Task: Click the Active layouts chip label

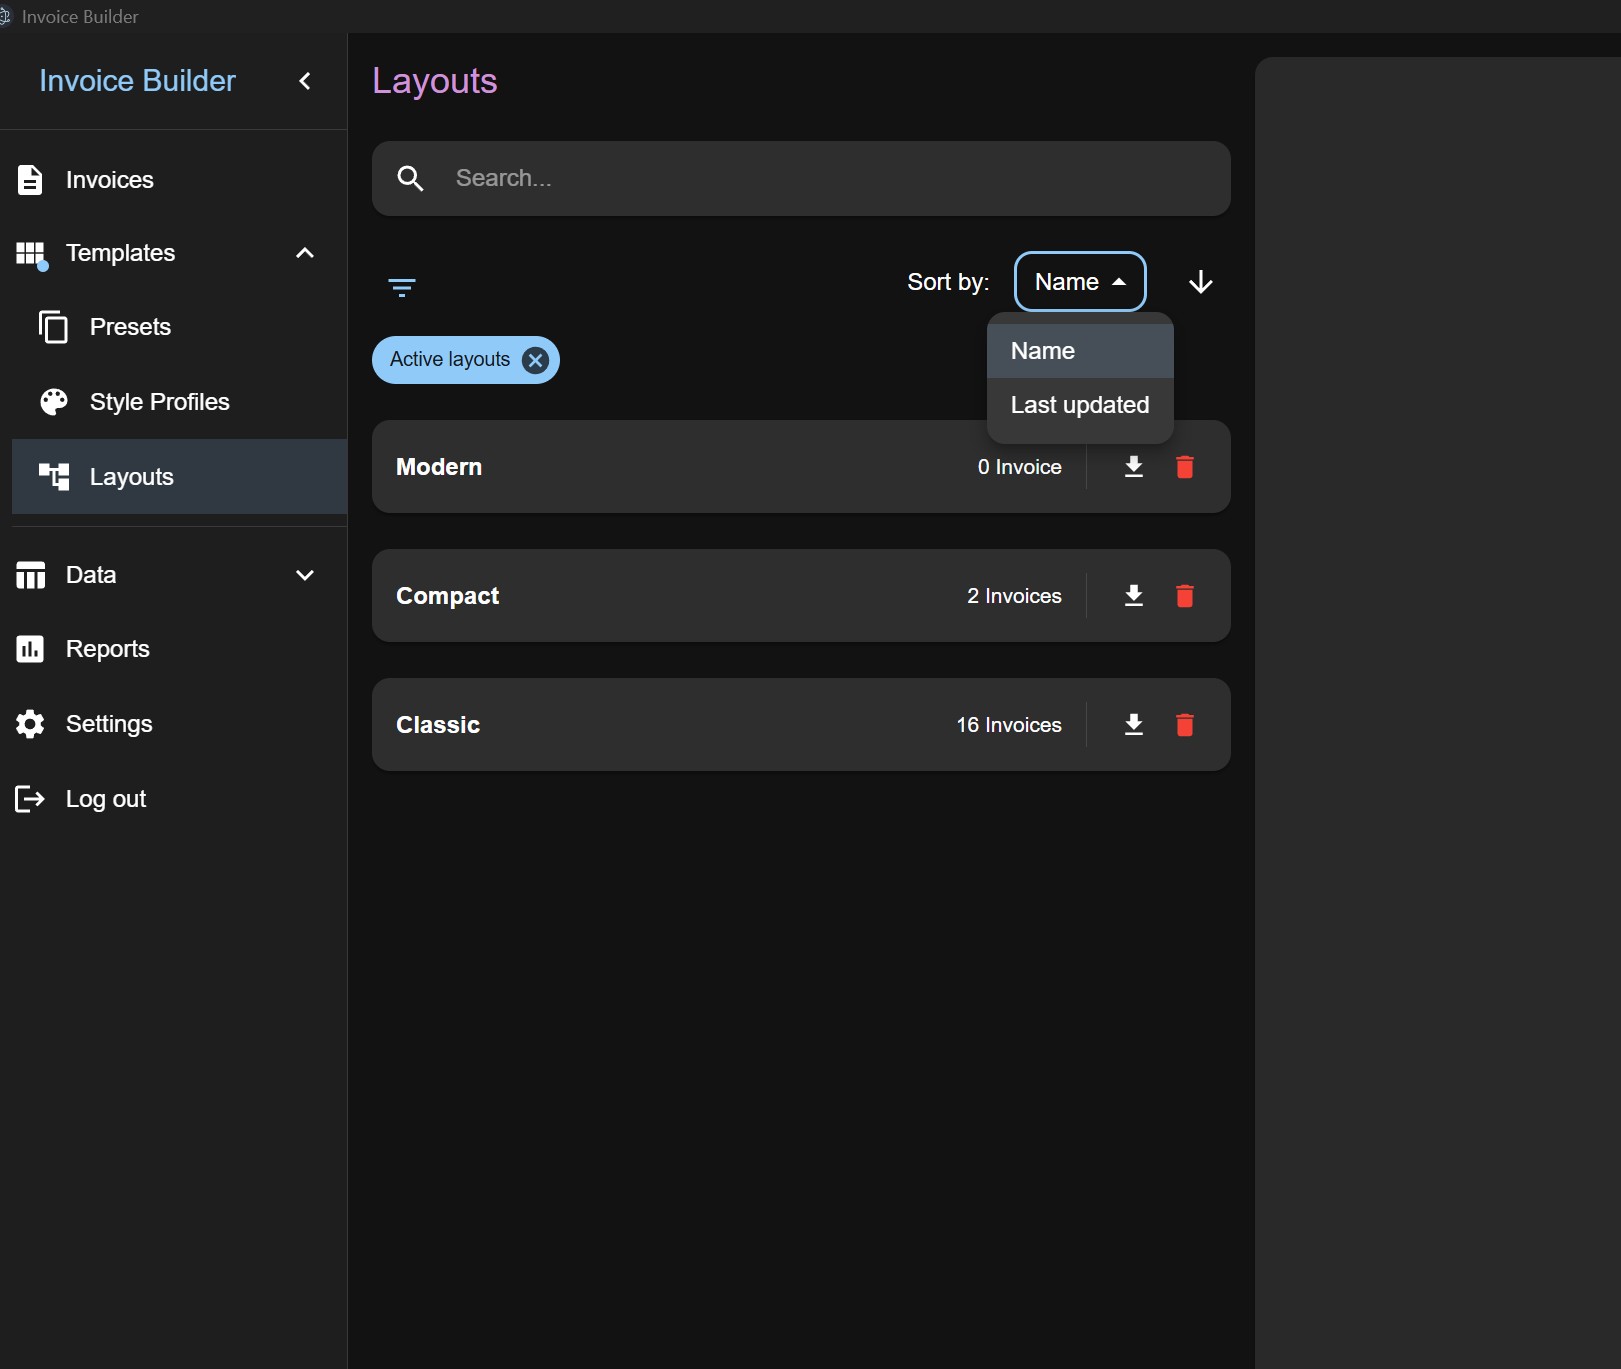Action: (x=450, y=359)
